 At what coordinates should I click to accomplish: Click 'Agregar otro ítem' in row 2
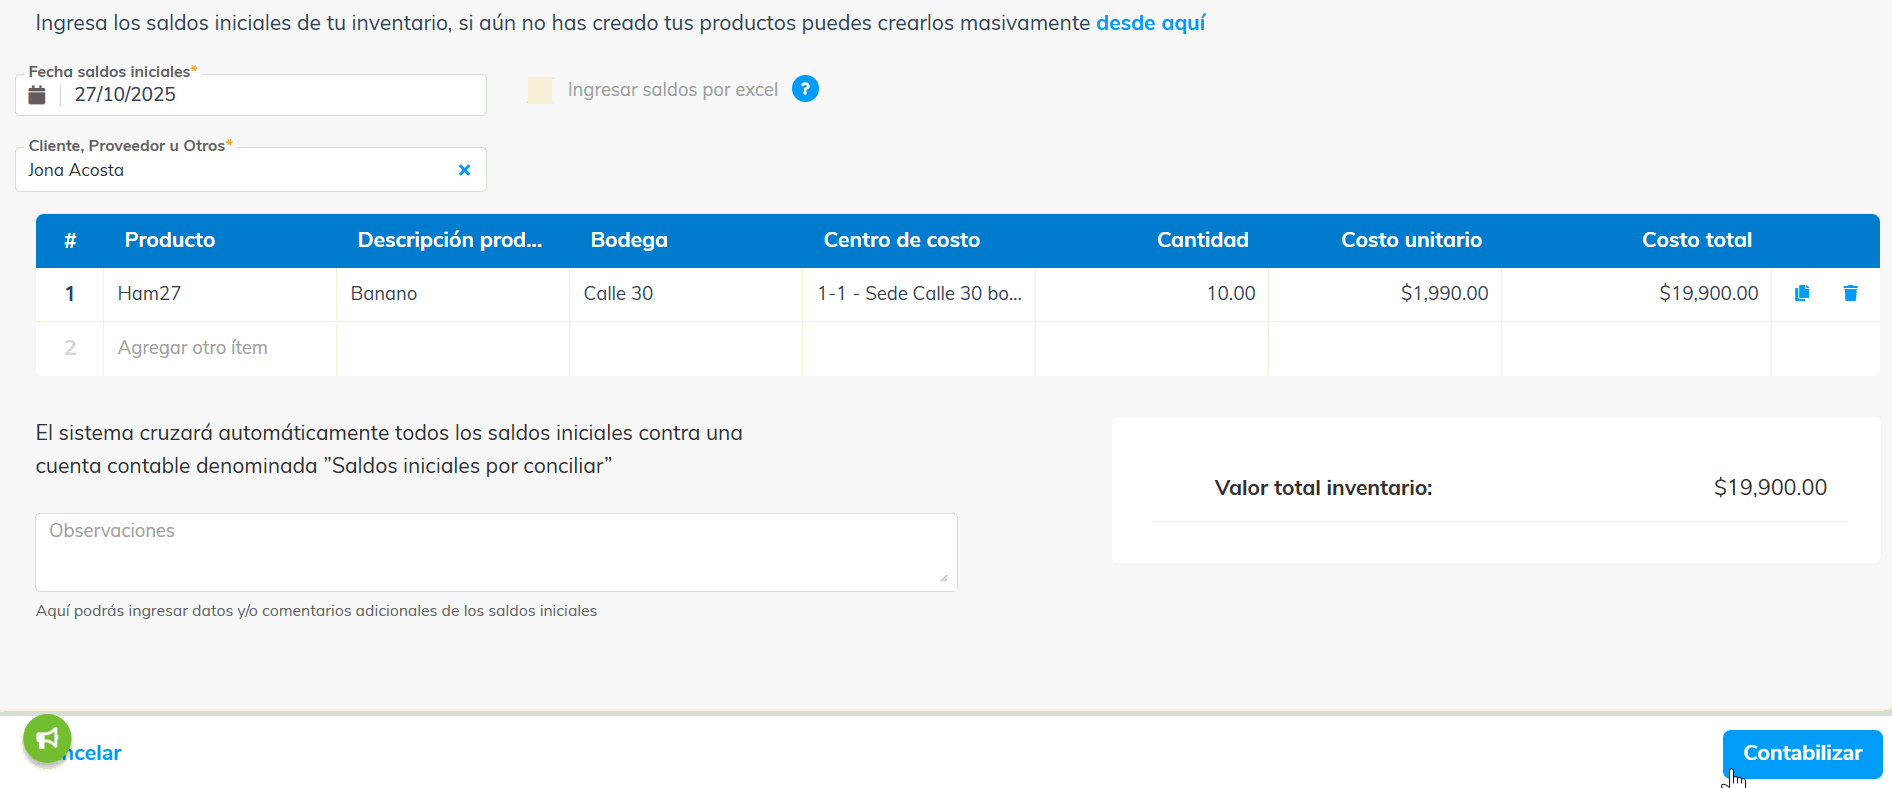point(193,348)
